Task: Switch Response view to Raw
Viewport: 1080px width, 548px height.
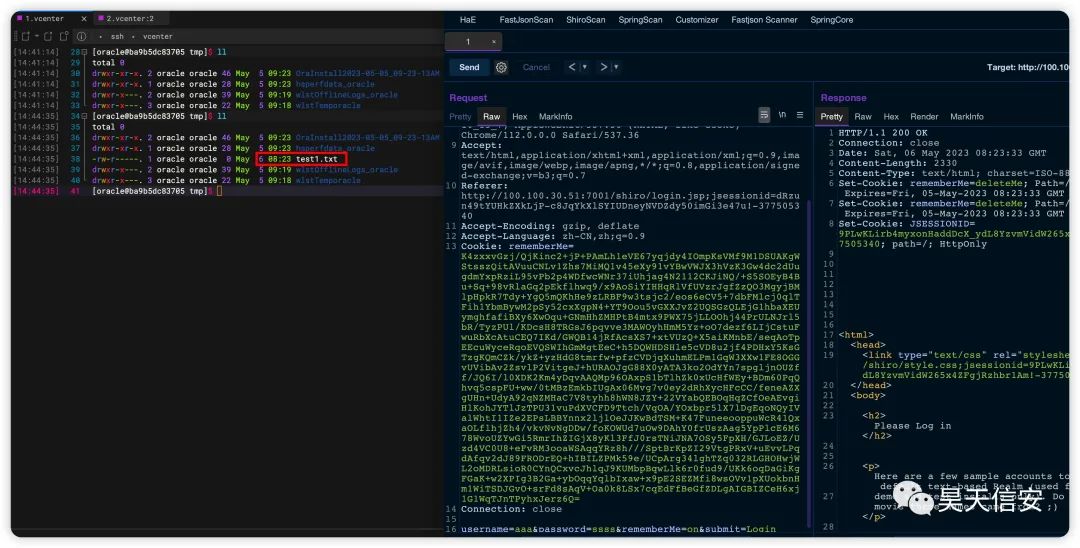Action: (x=863, y=116)
